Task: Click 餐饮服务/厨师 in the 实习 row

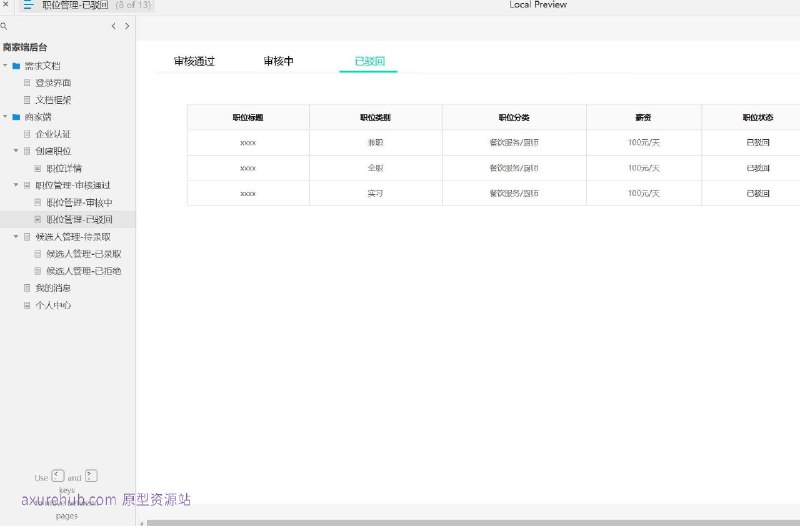Action: pos(514,193)
